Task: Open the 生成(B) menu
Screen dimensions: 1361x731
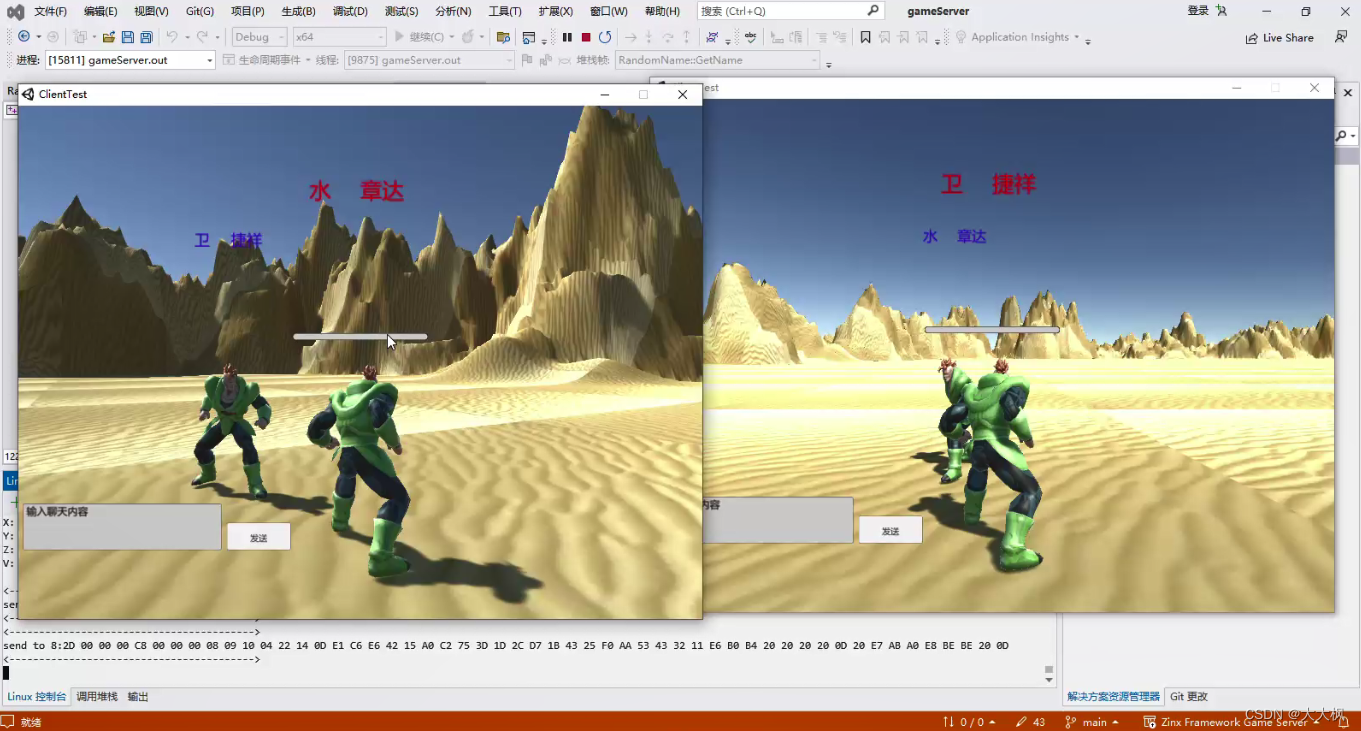Action: pos(298,12)
